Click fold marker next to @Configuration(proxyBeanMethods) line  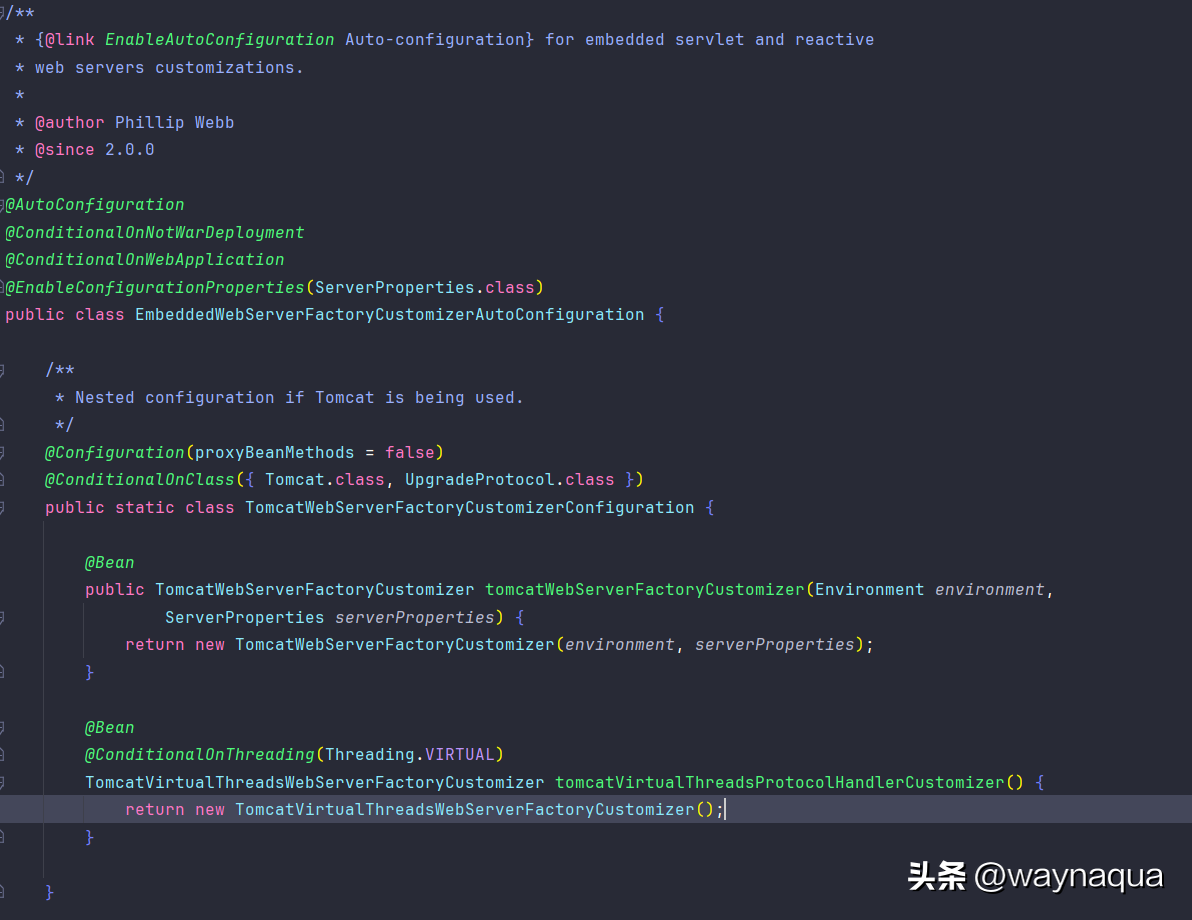coord(3,453)
